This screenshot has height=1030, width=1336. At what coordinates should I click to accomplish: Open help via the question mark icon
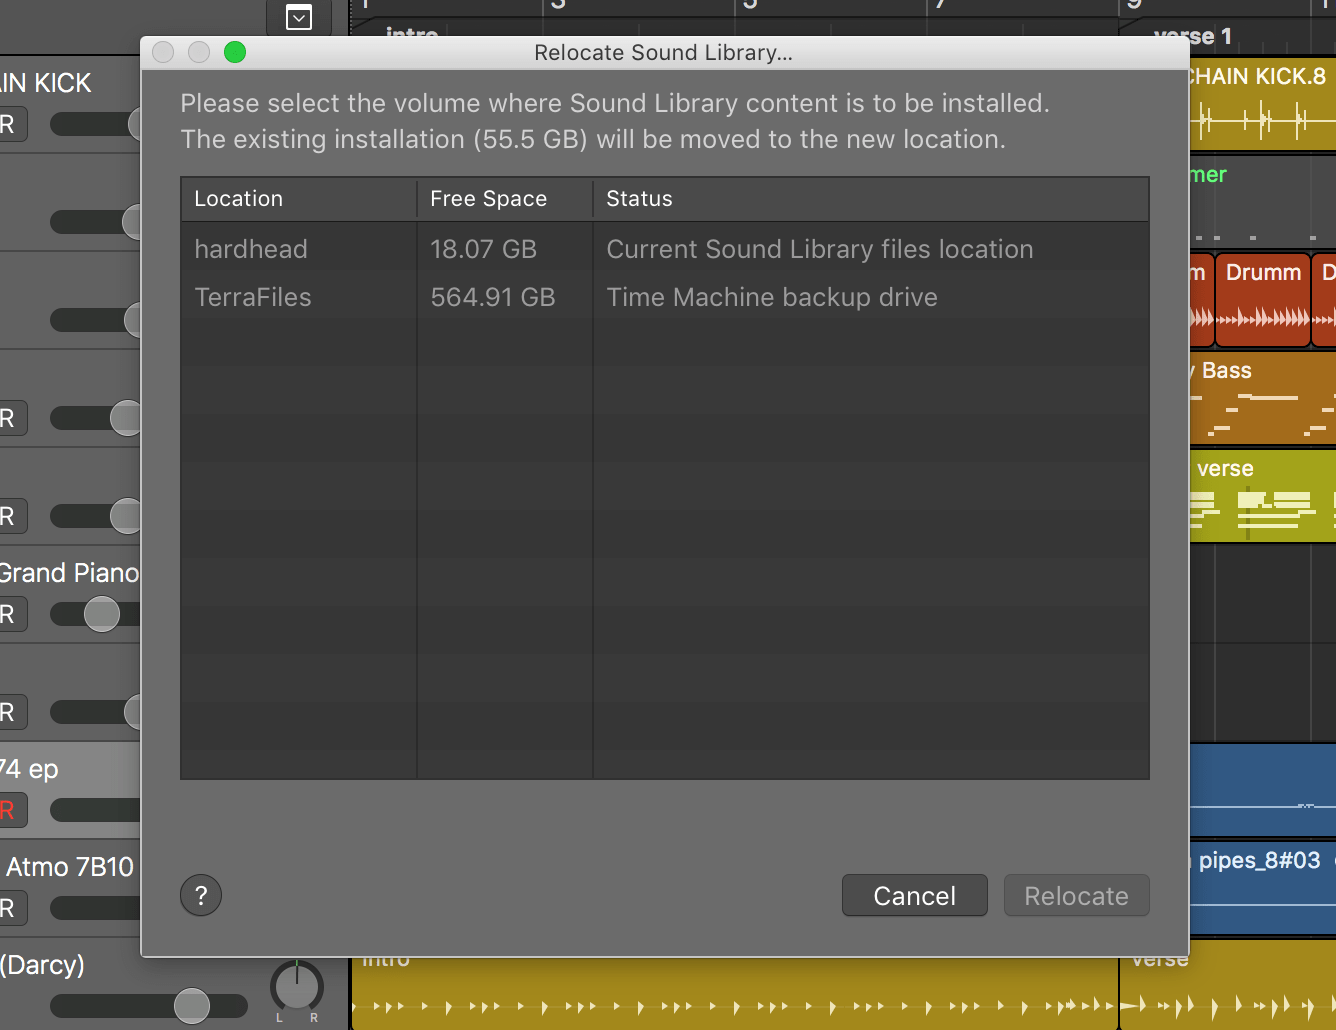(200, 895)
